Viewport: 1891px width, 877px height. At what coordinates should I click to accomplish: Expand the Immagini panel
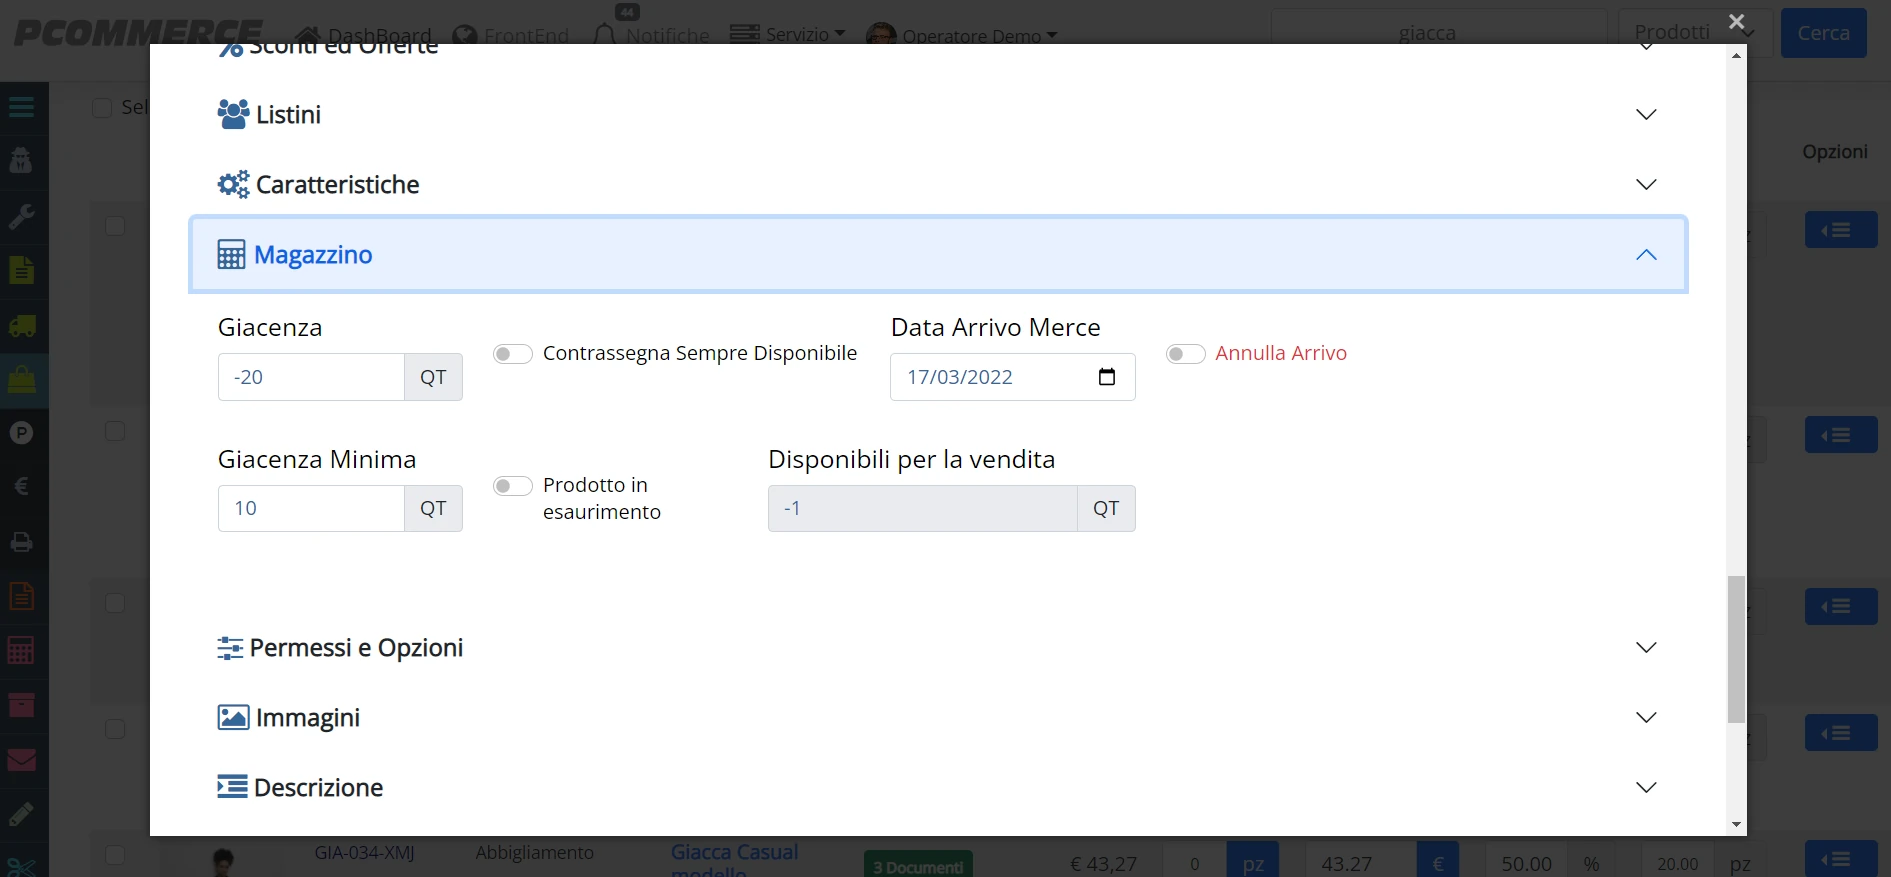[938, 717]
